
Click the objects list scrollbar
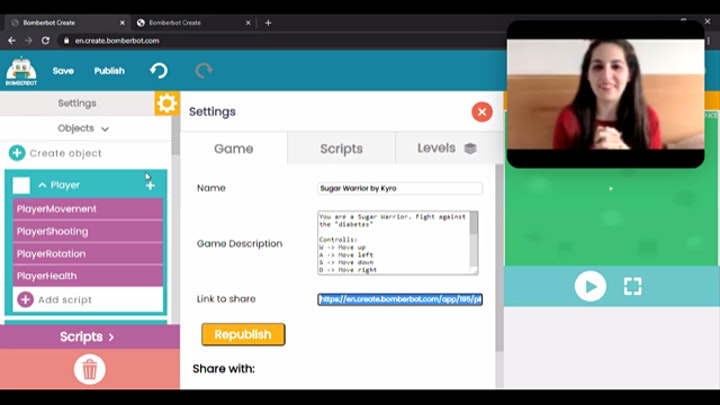tap(175, 136)
